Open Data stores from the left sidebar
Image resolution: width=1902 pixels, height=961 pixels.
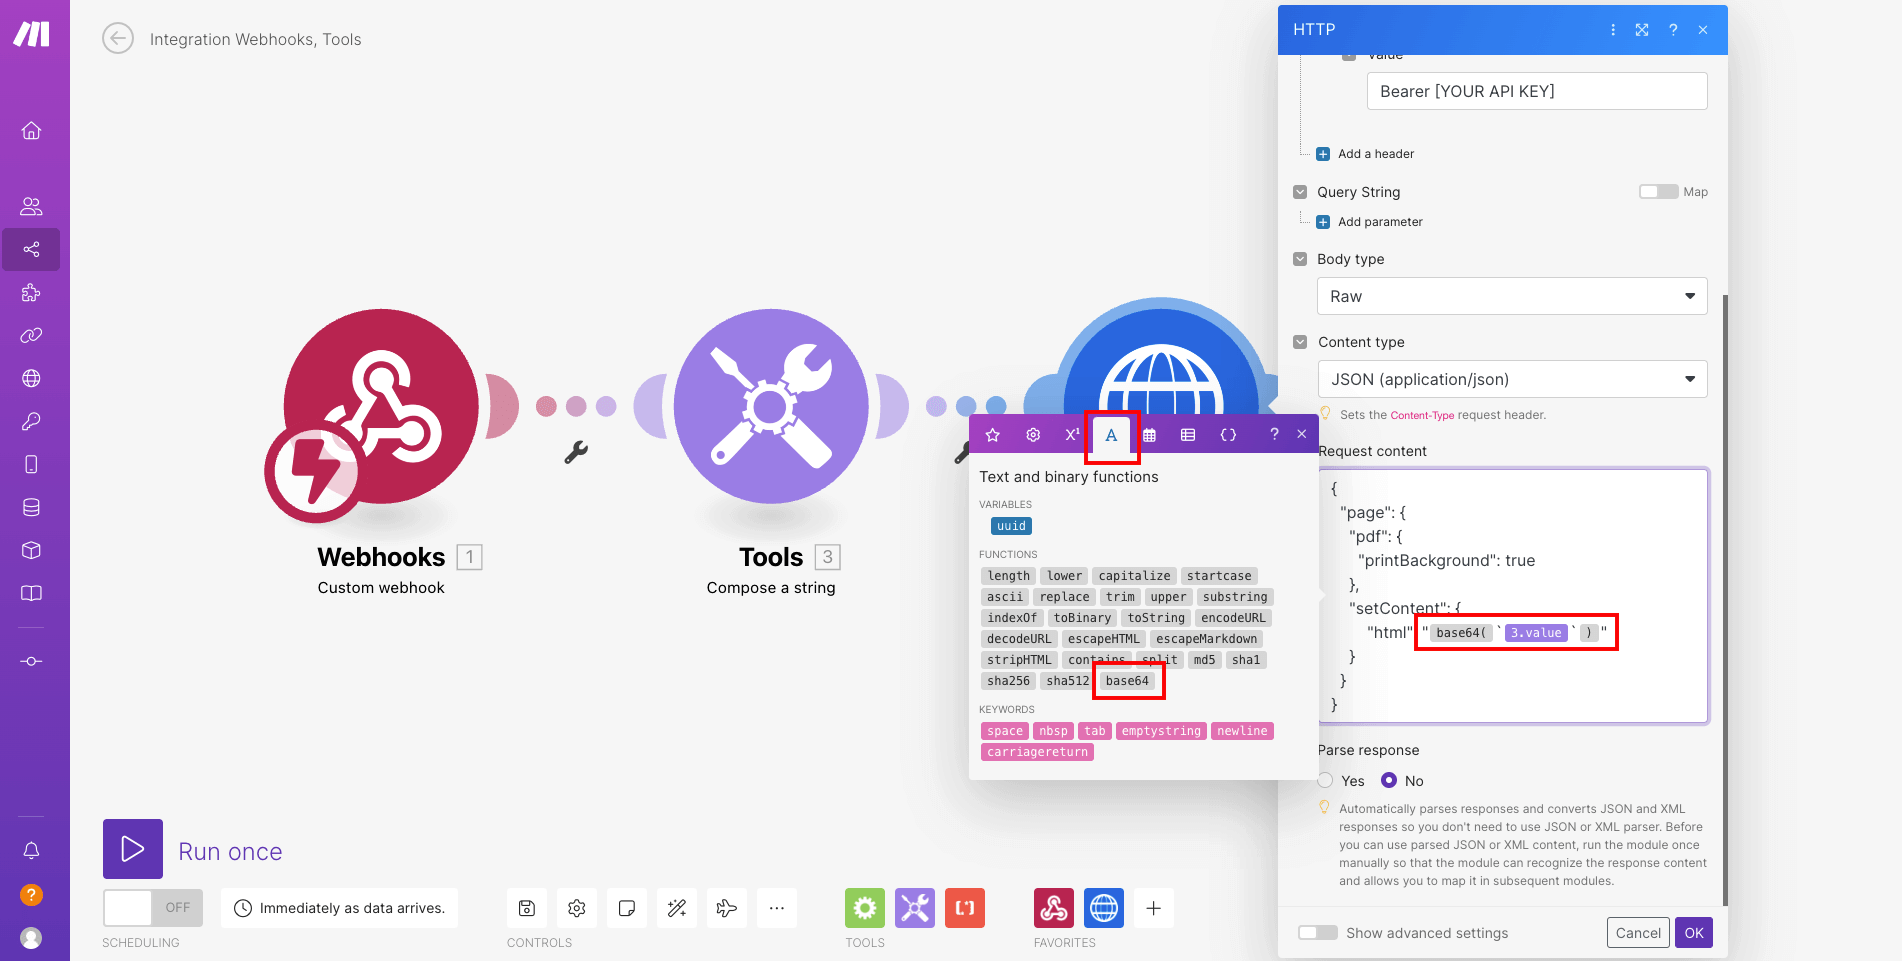31,507
